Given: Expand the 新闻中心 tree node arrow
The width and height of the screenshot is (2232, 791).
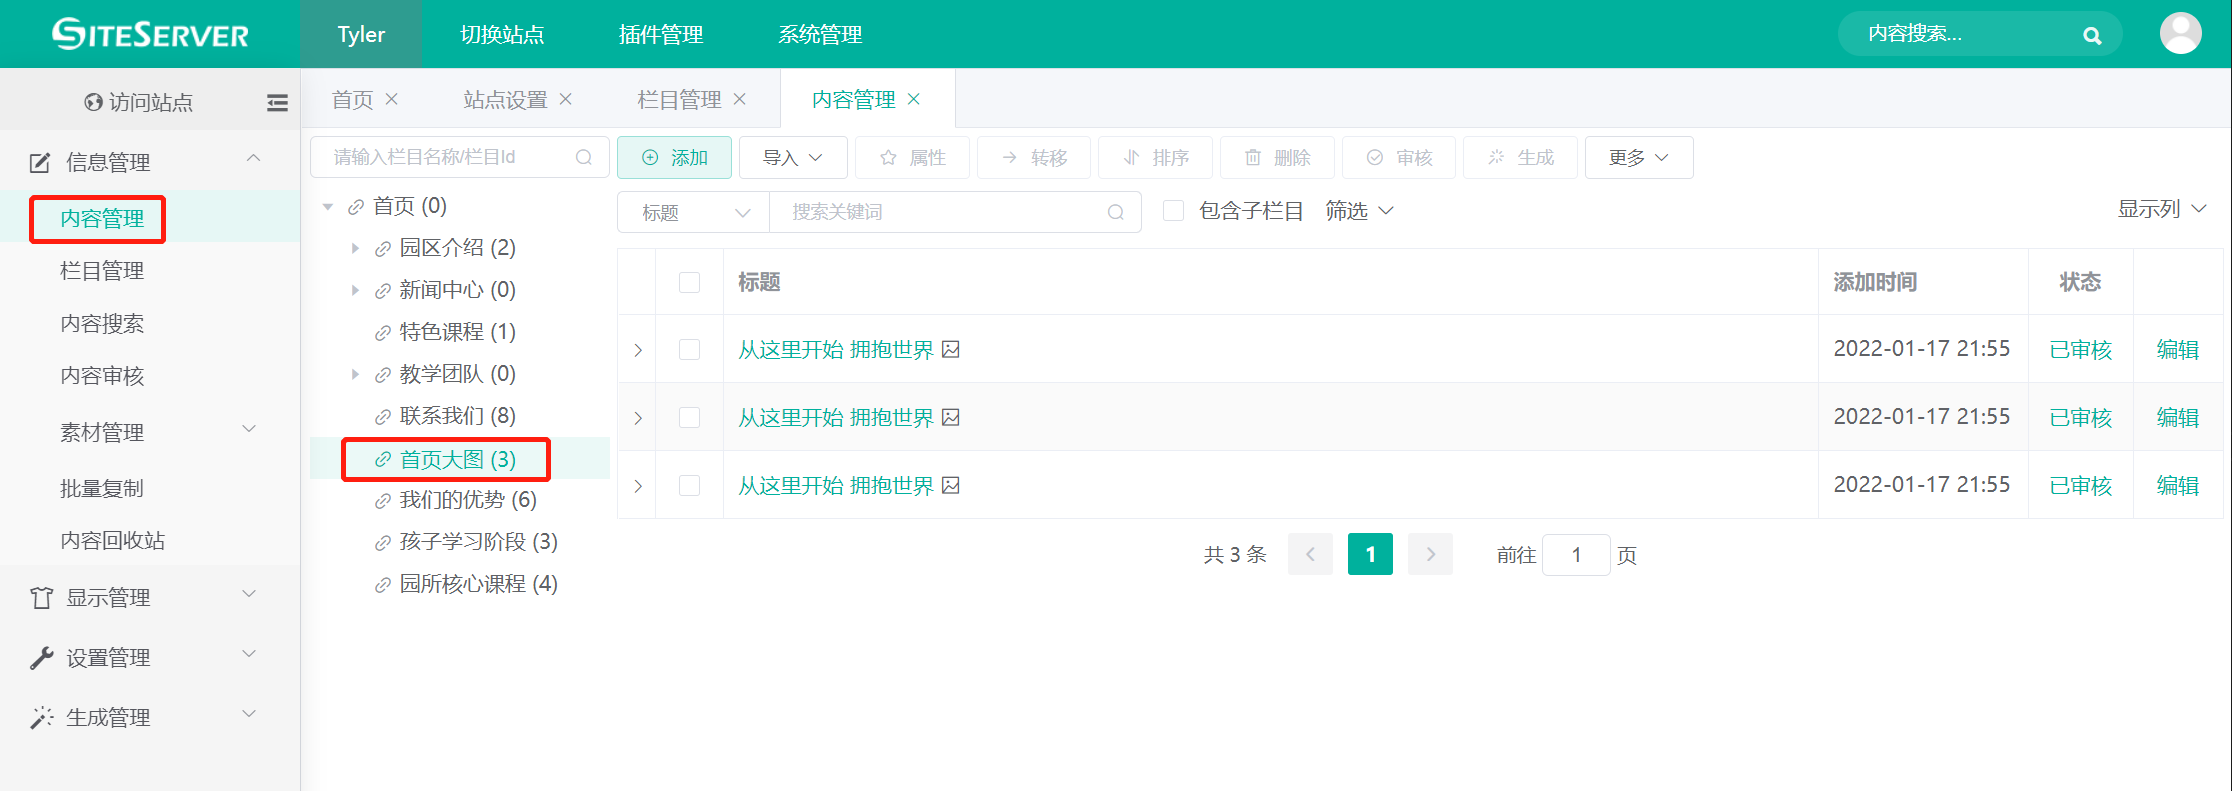Looking at the screenshot, I should (355, 290).
